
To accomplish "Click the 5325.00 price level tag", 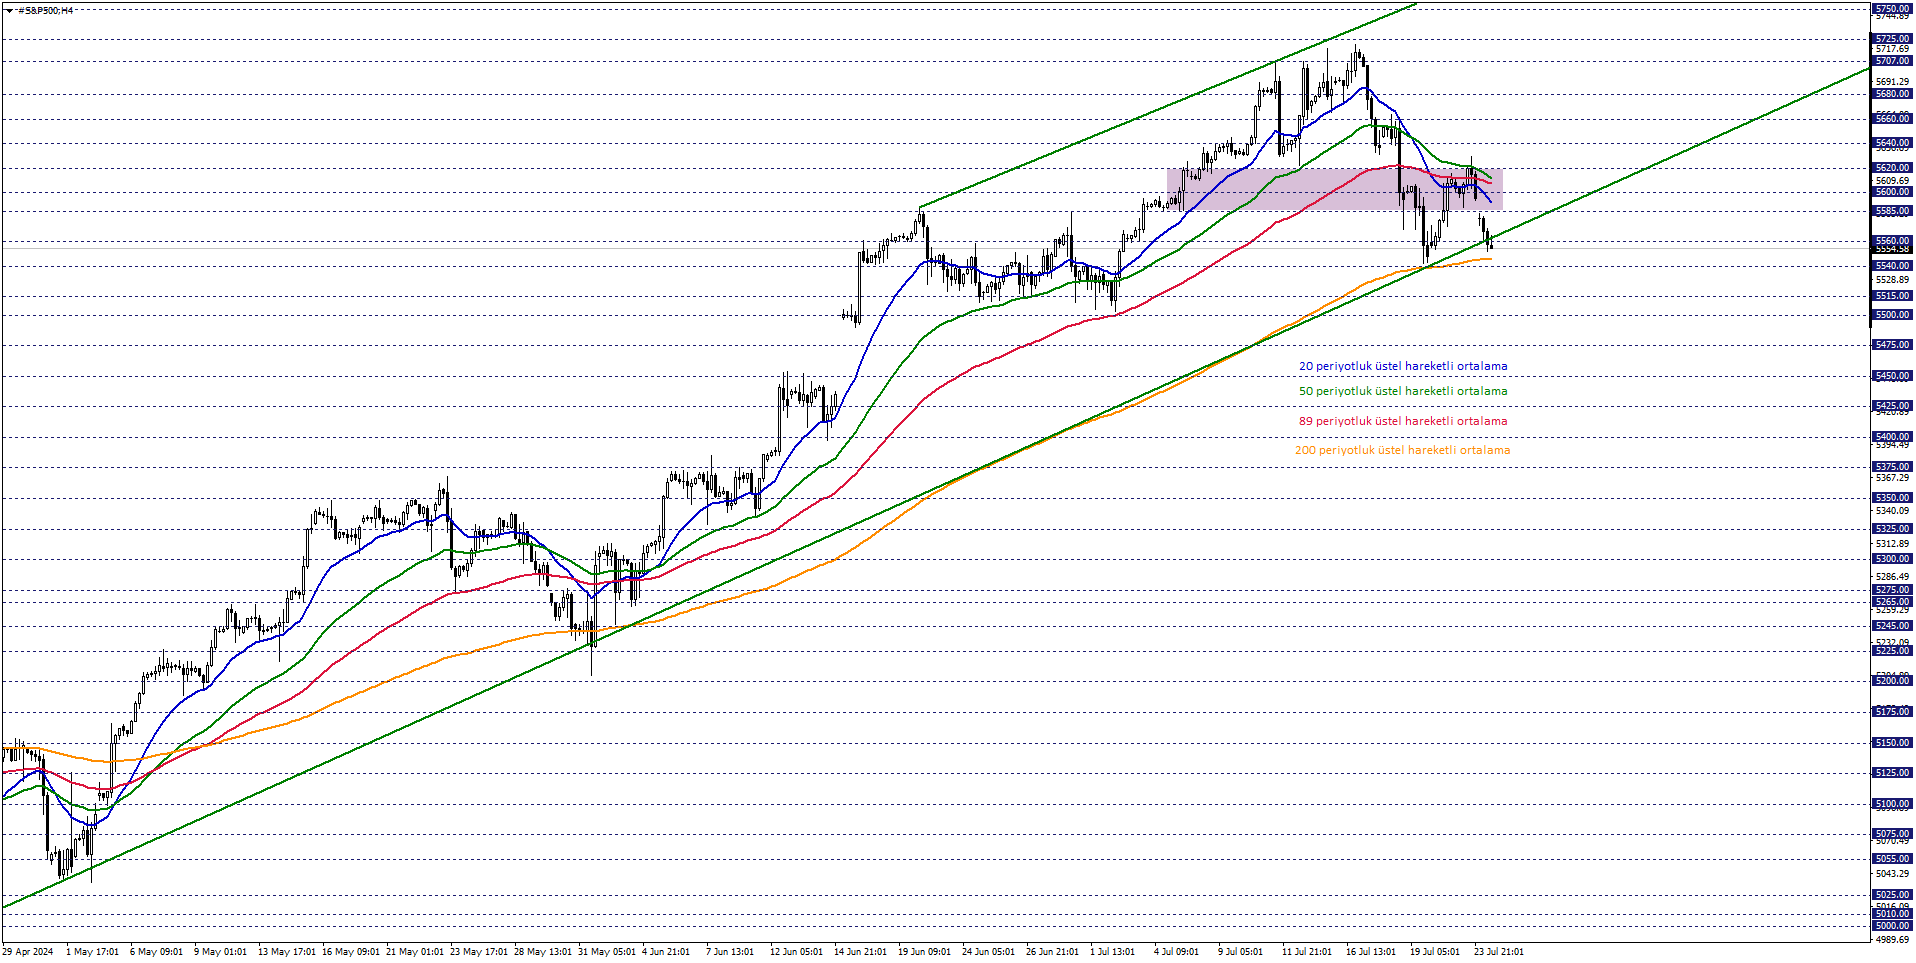I will click(1891, 529).
